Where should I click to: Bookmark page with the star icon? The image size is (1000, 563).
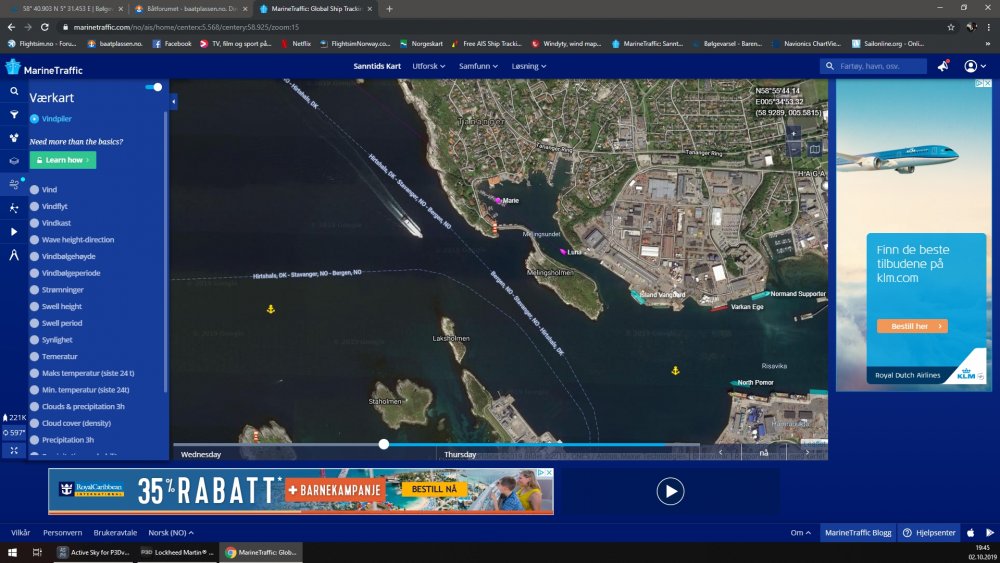951,27
